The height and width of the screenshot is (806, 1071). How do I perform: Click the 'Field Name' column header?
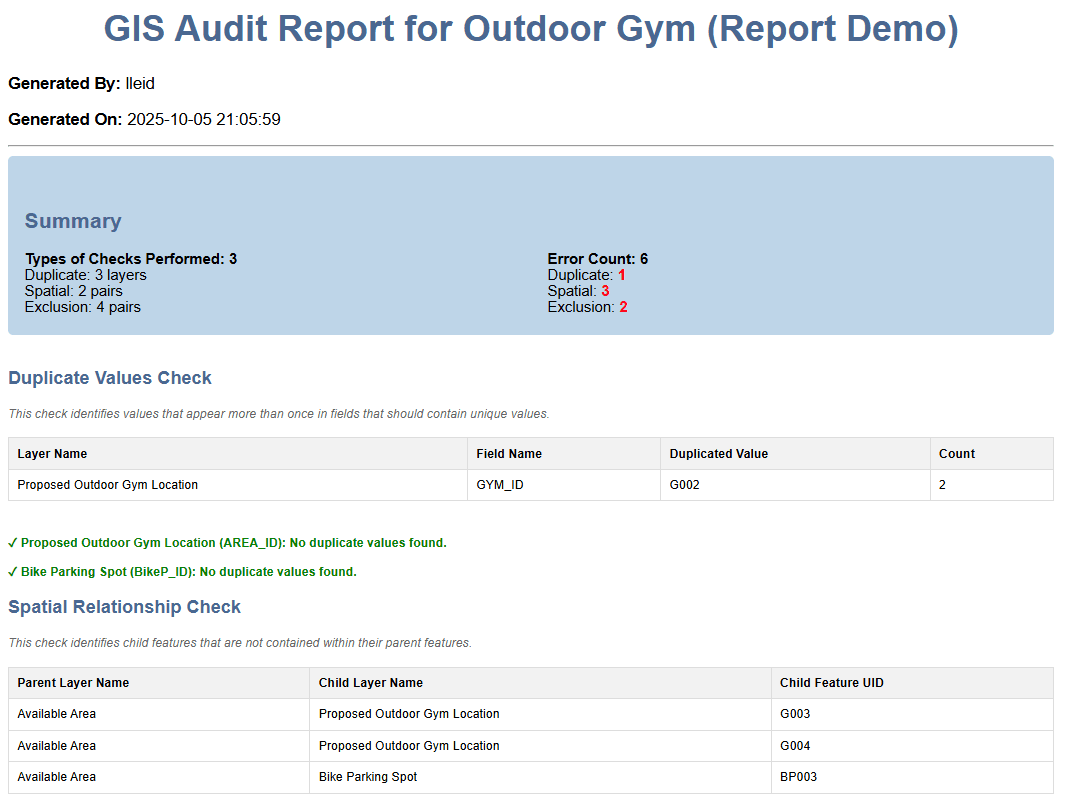click(x=564, y=454)
